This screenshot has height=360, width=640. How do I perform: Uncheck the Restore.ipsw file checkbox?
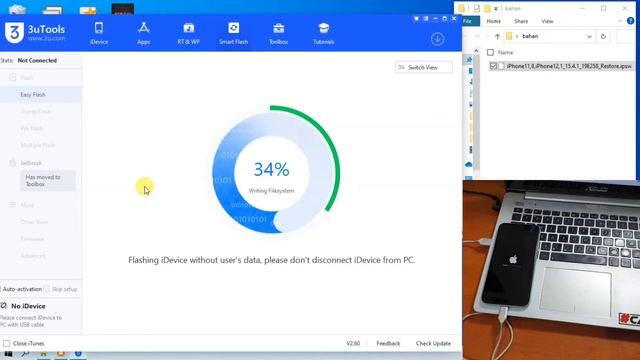493,66
